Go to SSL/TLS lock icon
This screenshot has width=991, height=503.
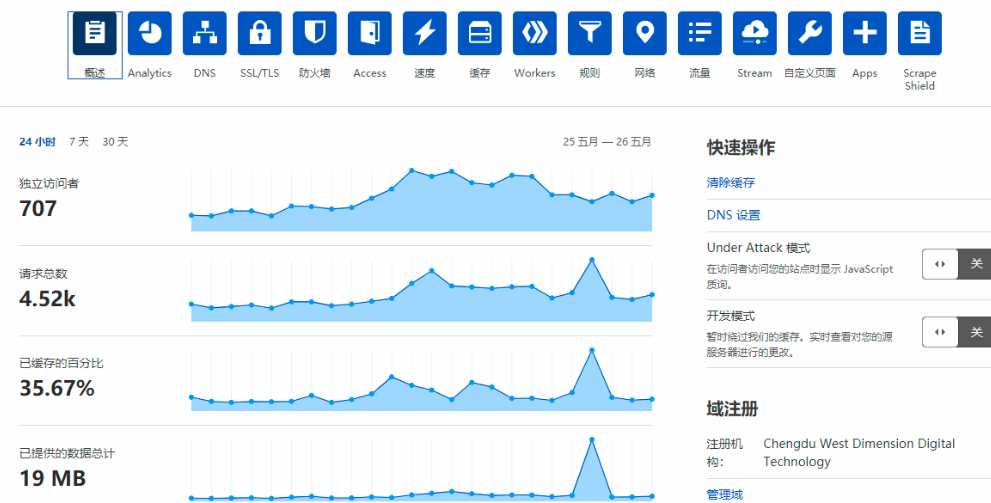click(x=260, y=34)
